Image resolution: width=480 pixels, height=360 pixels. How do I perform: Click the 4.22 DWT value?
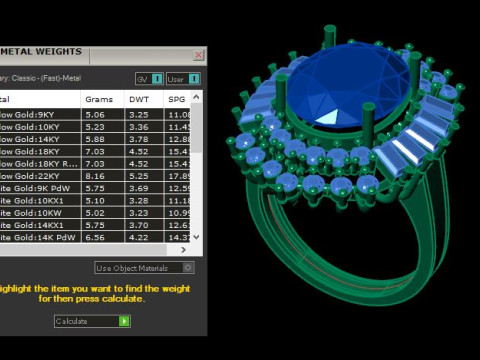click(x=139, y=237)
